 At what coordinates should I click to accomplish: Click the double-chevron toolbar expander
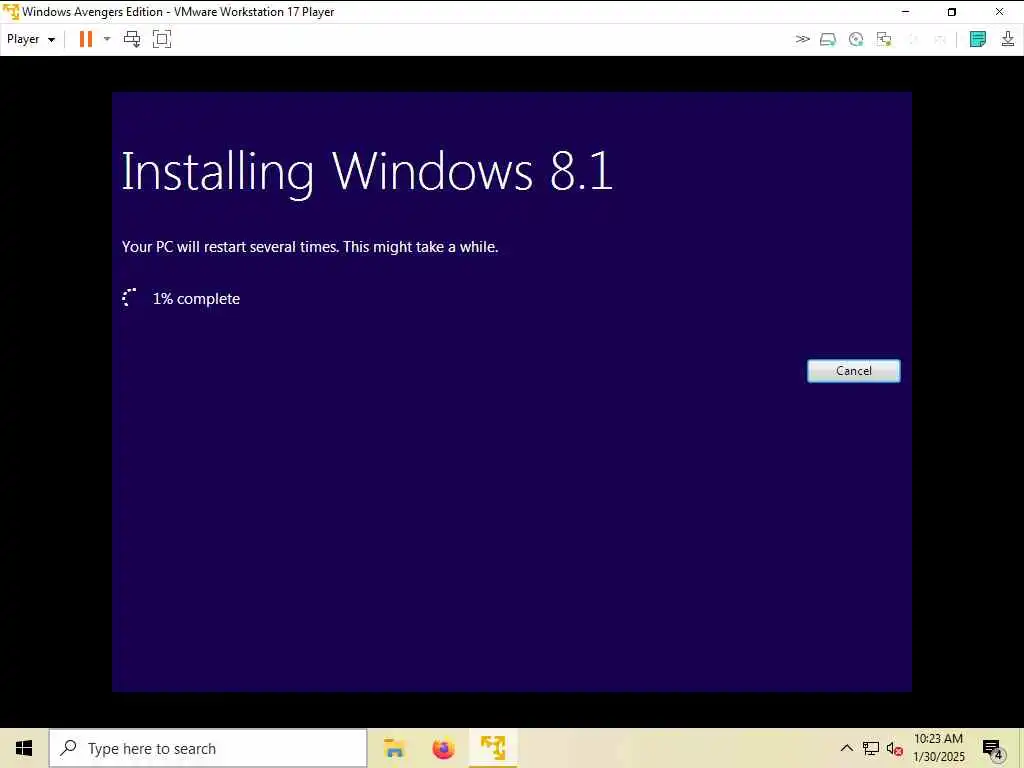click(x=803, y=39)
